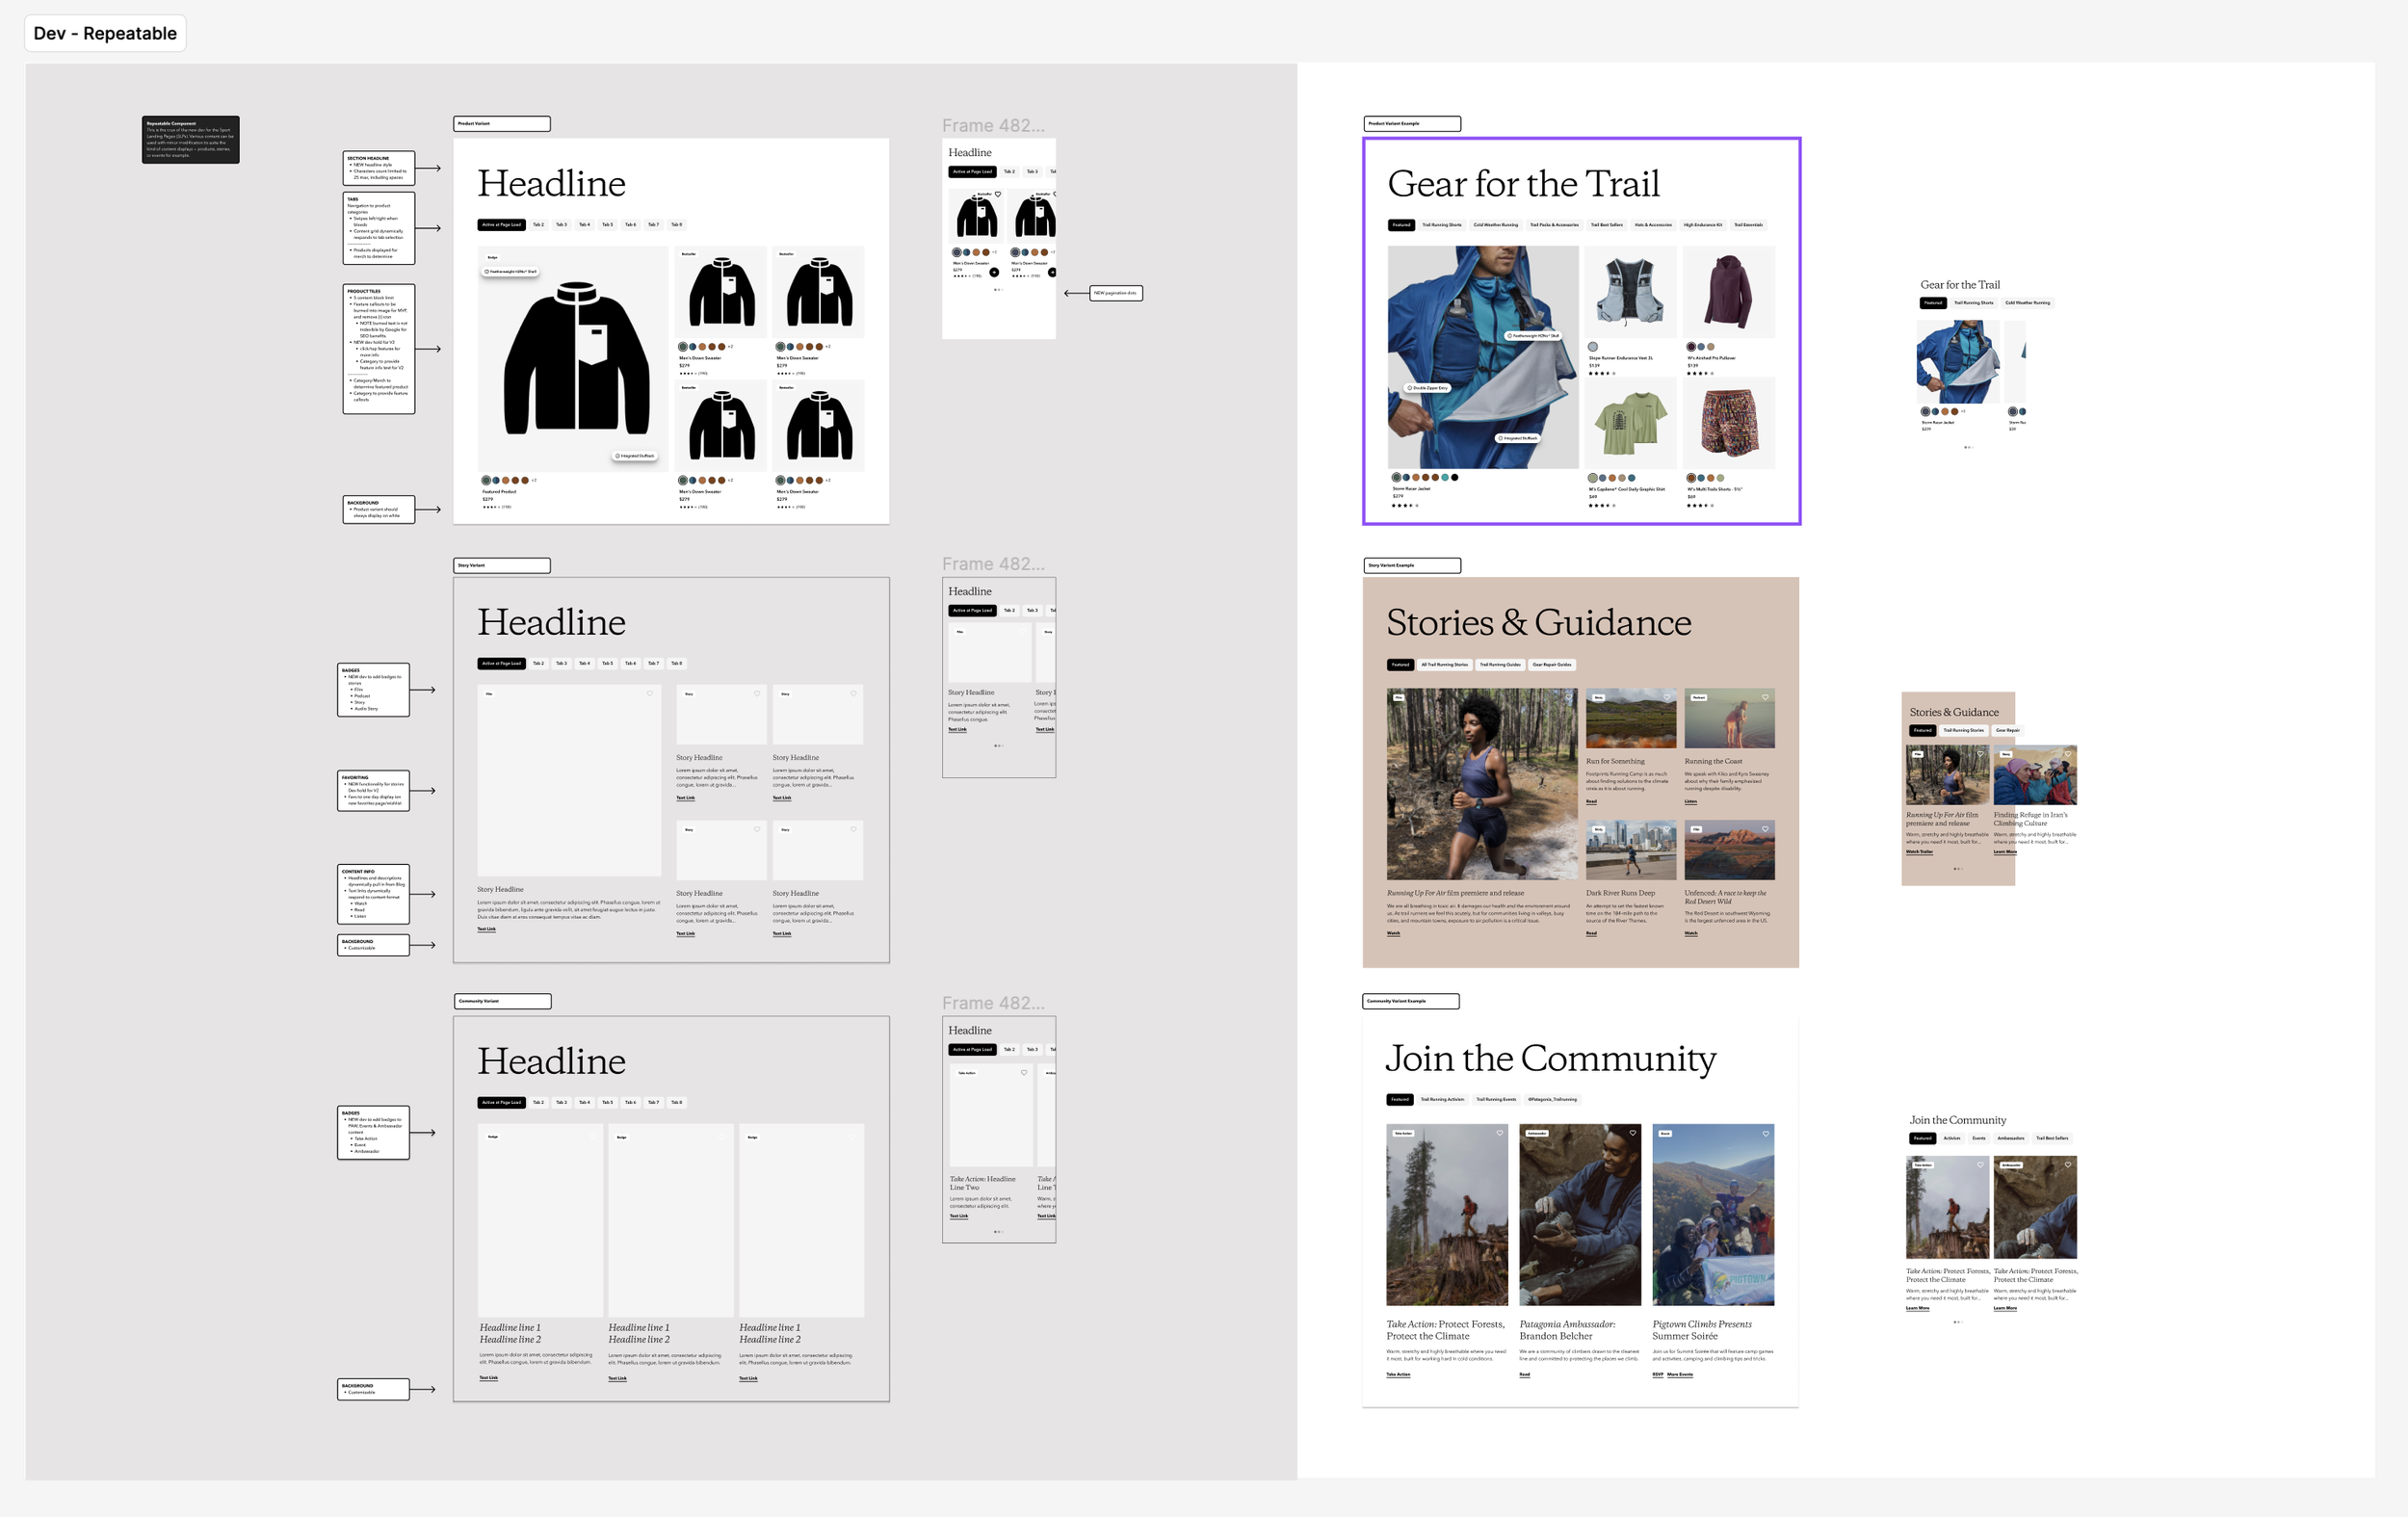
Task: Select the Trail Running Shorts tab
Action: (x=1441, y=225)
